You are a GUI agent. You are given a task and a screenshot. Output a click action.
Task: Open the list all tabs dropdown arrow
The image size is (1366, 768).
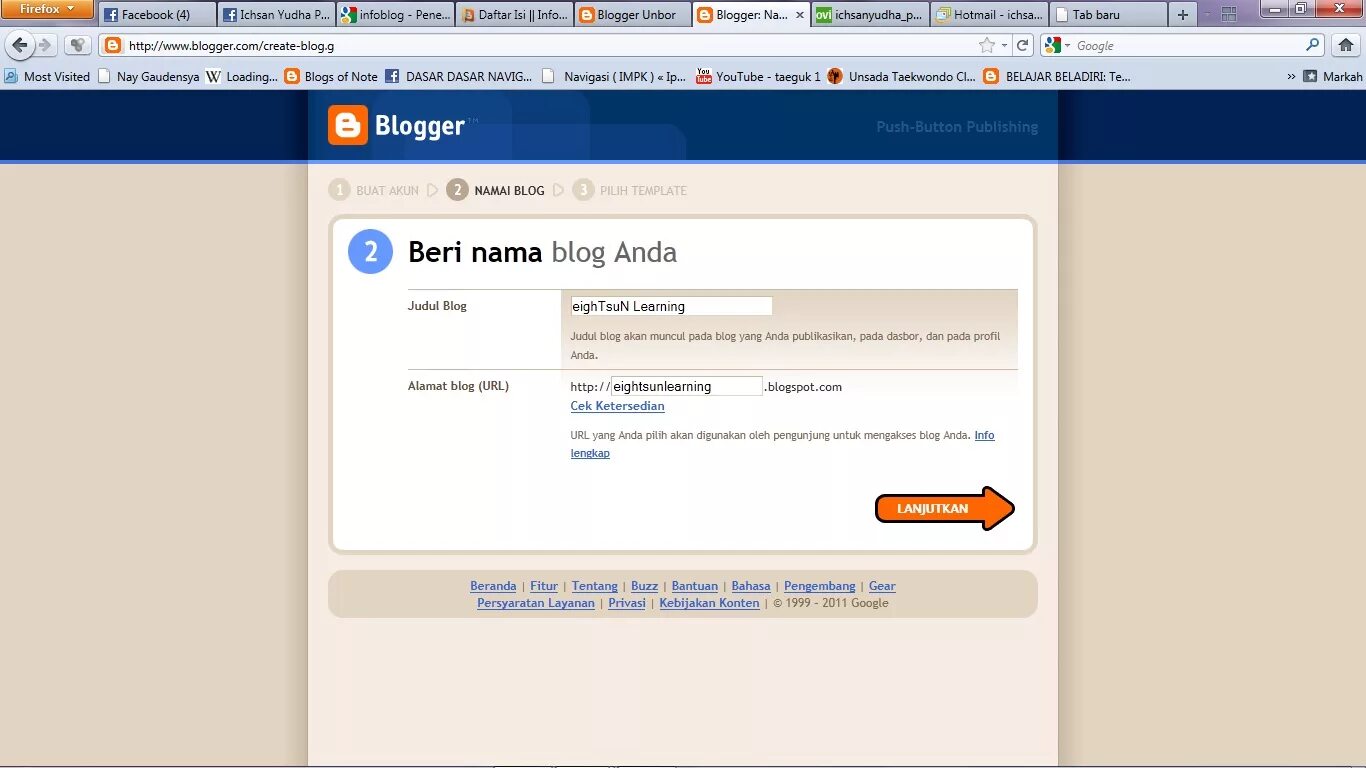[x=1207, y=15]
